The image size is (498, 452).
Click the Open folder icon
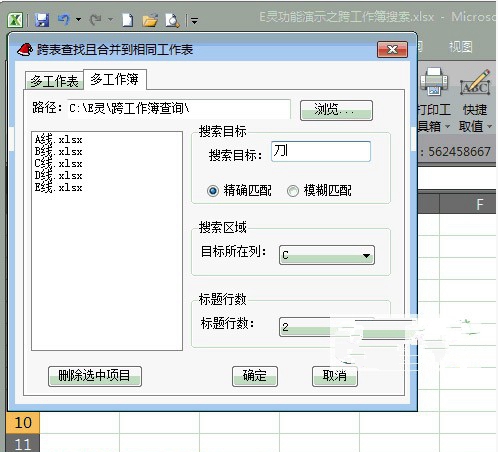click(x=150, y=20)
